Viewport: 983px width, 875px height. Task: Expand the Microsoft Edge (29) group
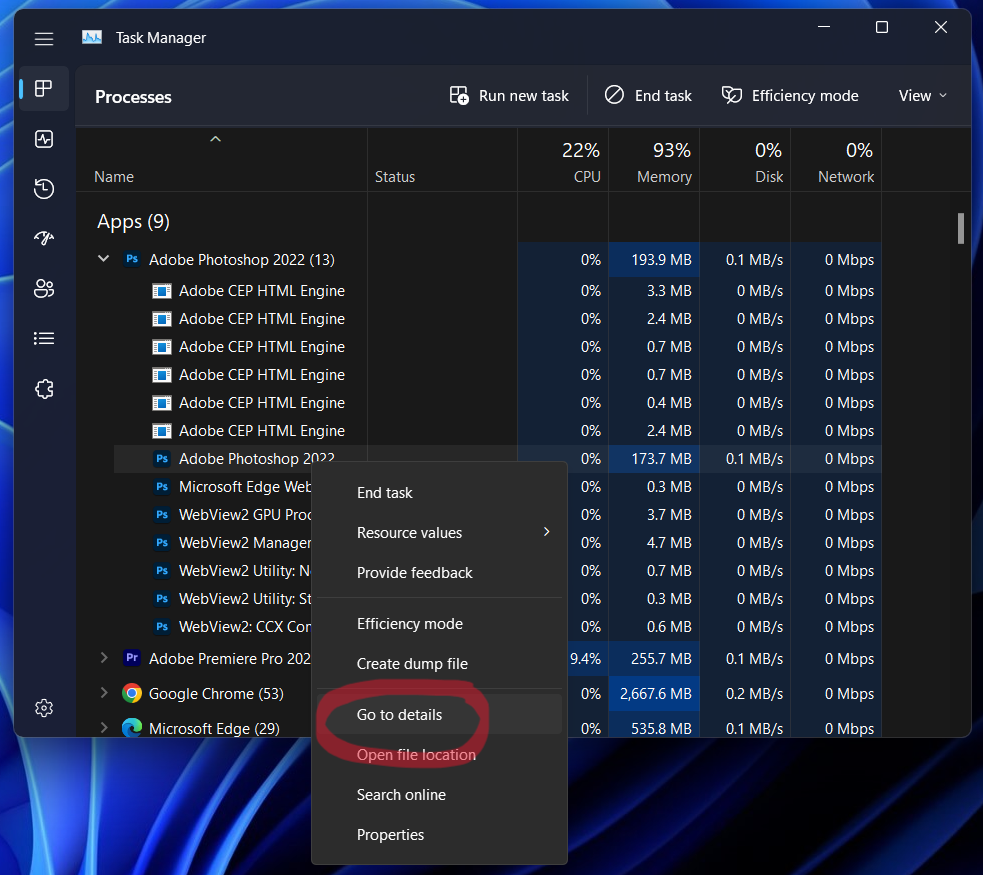[104, 727]
